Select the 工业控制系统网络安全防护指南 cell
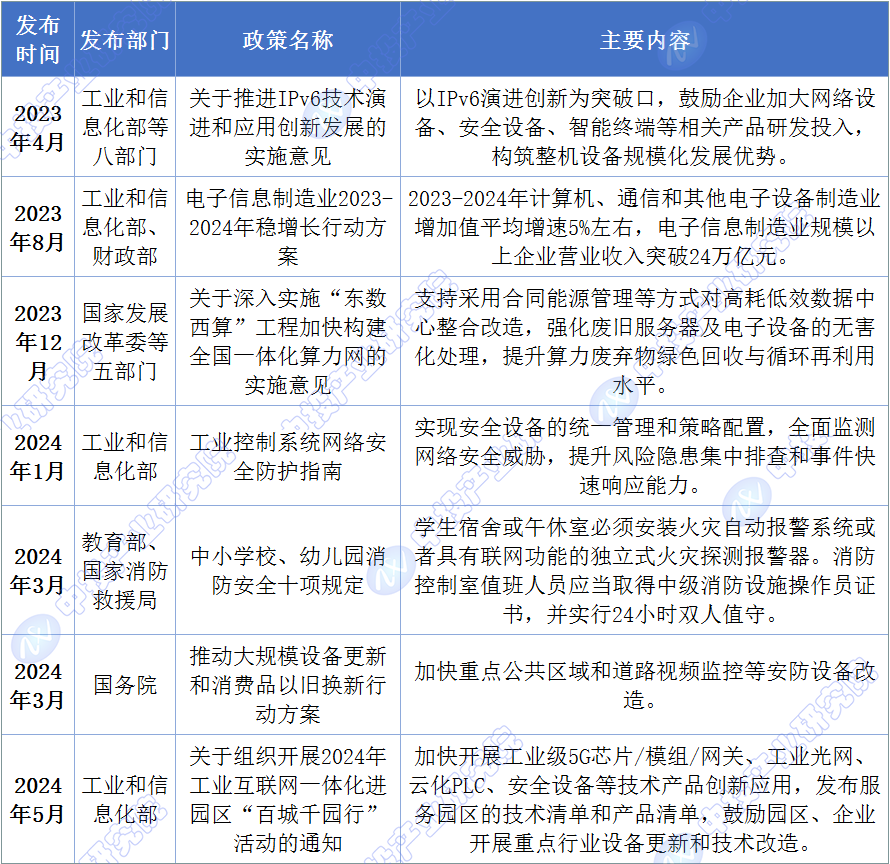This screenshot has width=890, height=864. [x=288, y=456]
